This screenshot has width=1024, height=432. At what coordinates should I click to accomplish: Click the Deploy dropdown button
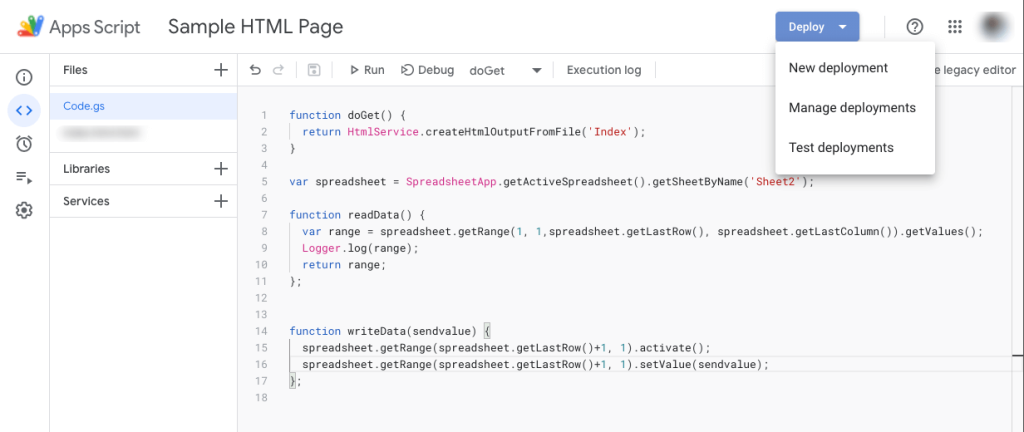point(817,27)
